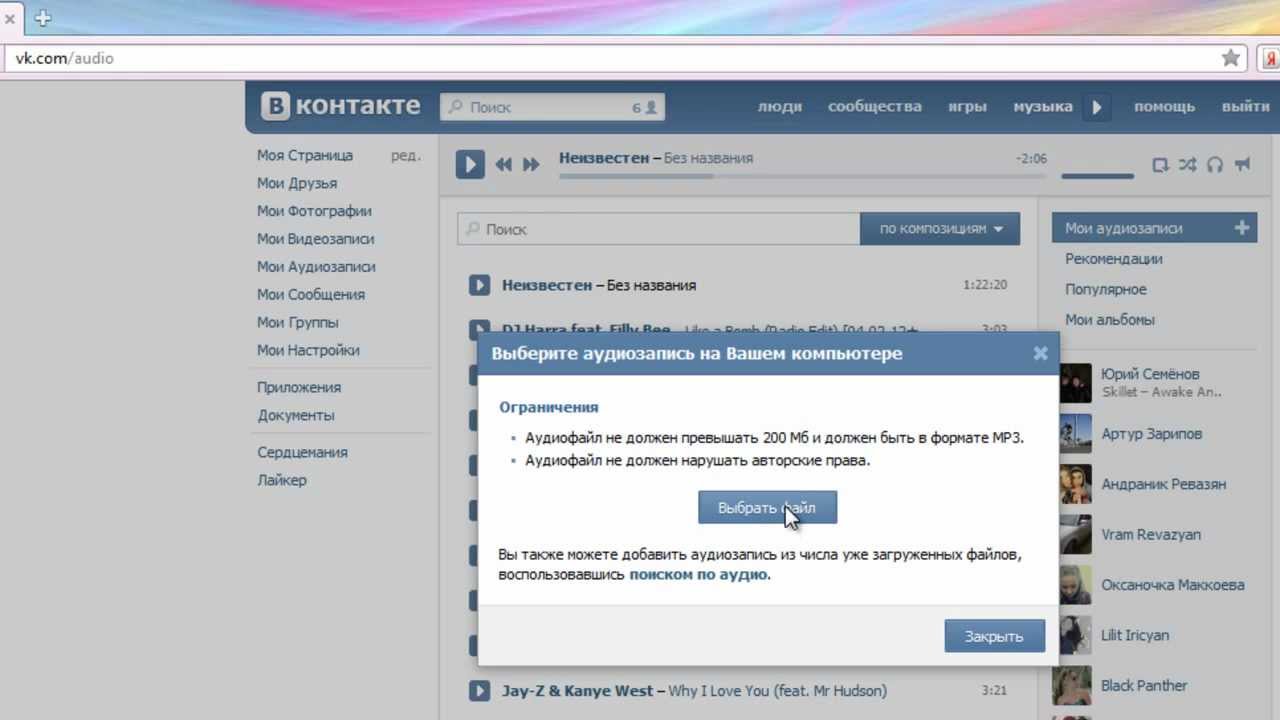Skip to next track in player
This screenshot has width=1280, height=720.
point(531,165)
